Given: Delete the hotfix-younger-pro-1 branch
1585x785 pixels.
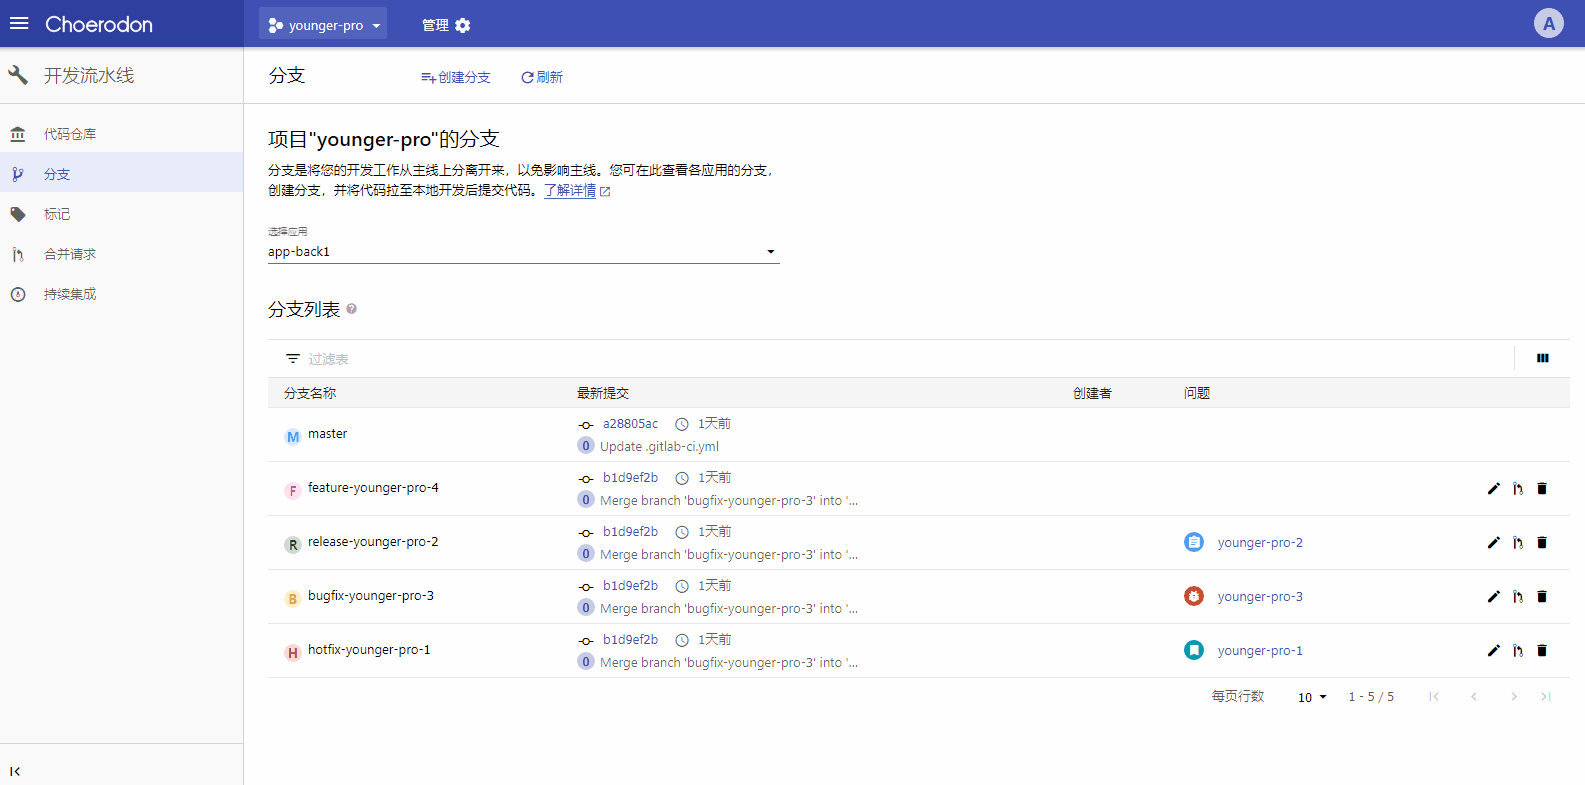Looking at the screenshot, I should click(x=1542, y=651).
